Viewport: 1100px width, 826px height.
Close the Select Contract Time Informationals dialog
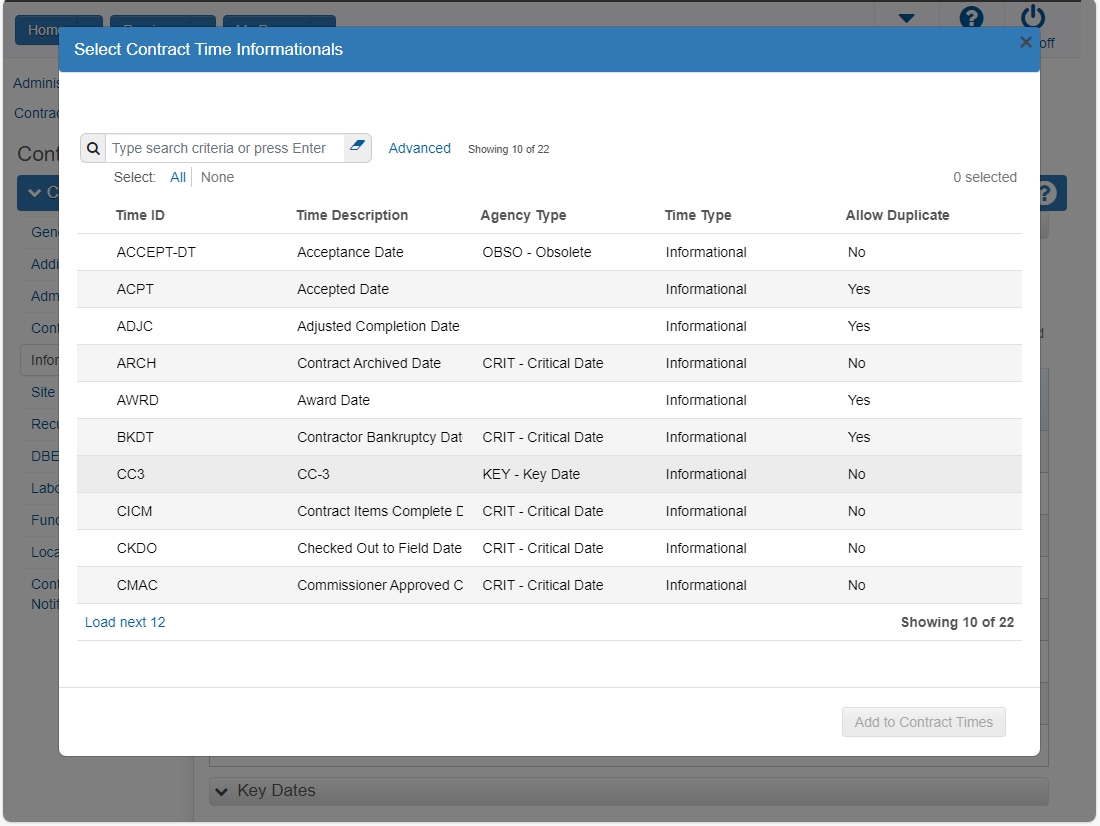tap(1026, 42)
